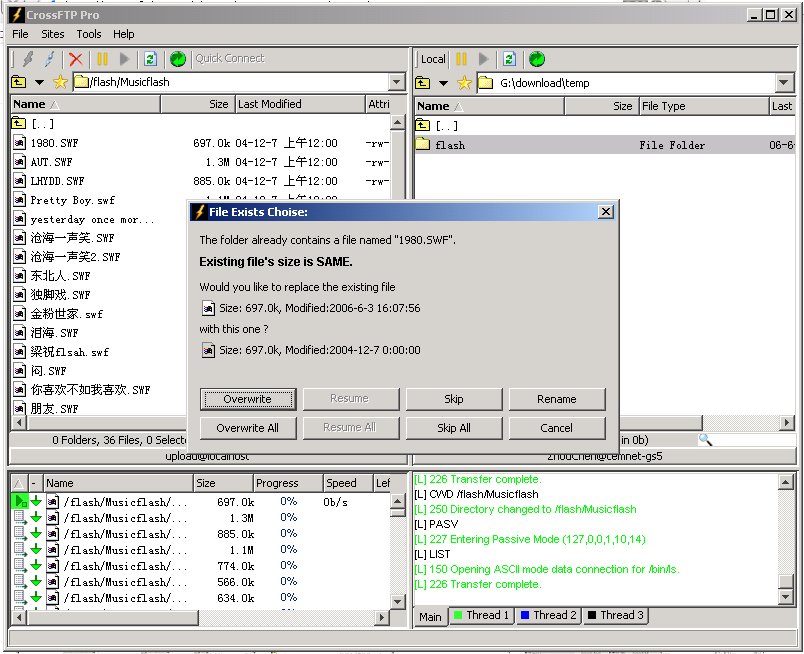Viewport: 804px width, 654px height.
Task: Click the Skip All button
Action: (454, 428)
